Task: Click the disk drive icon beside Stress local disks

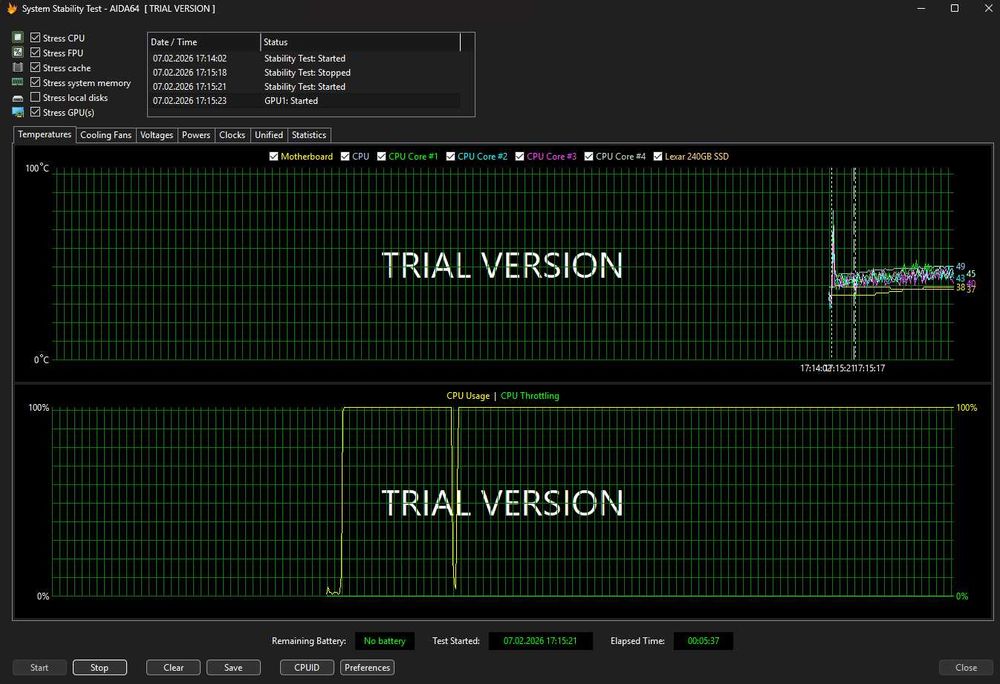Action: [18, 98]
